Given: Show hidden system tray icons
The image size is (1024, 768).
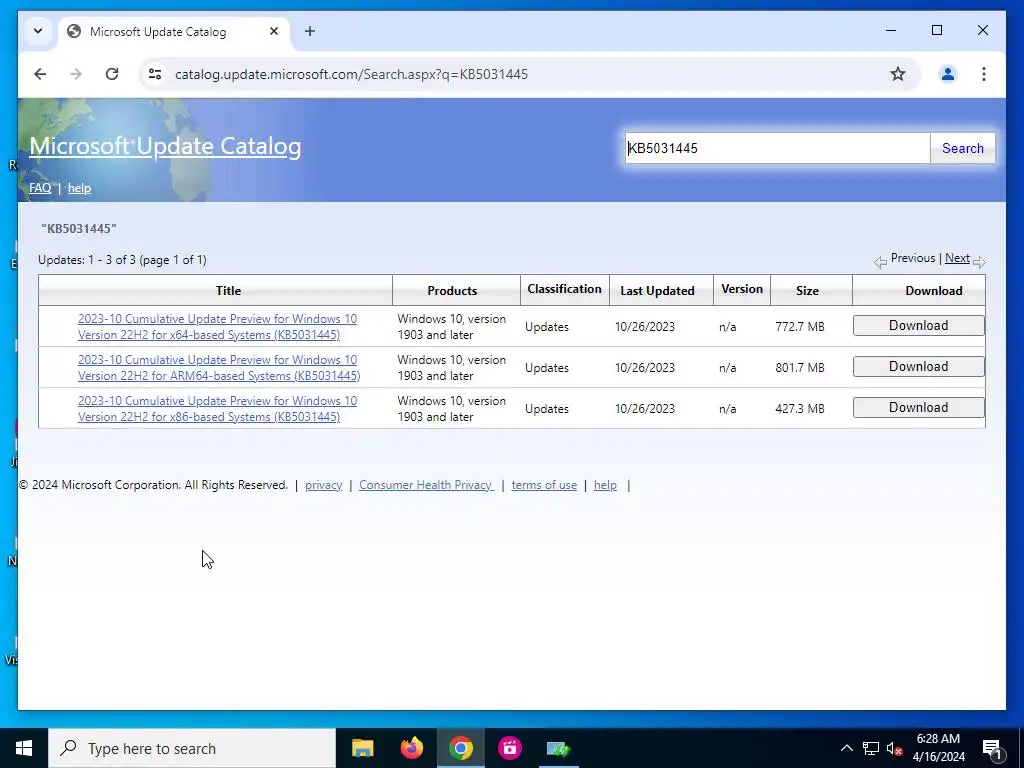Looking at the screenshot, I should point(846,748).
